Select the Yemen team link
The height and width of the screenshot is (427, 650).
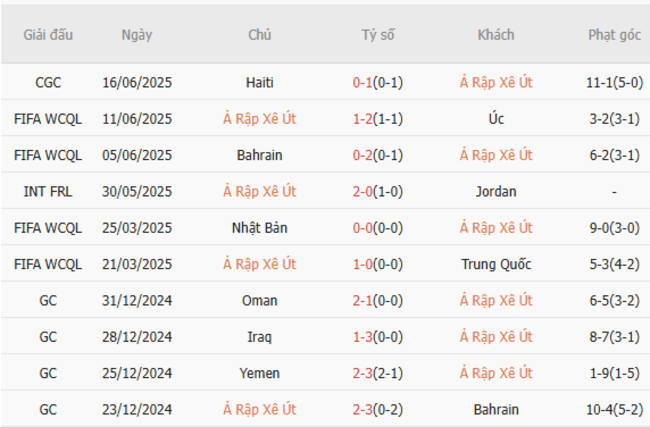pyautogui.click(x=259, y=373)
